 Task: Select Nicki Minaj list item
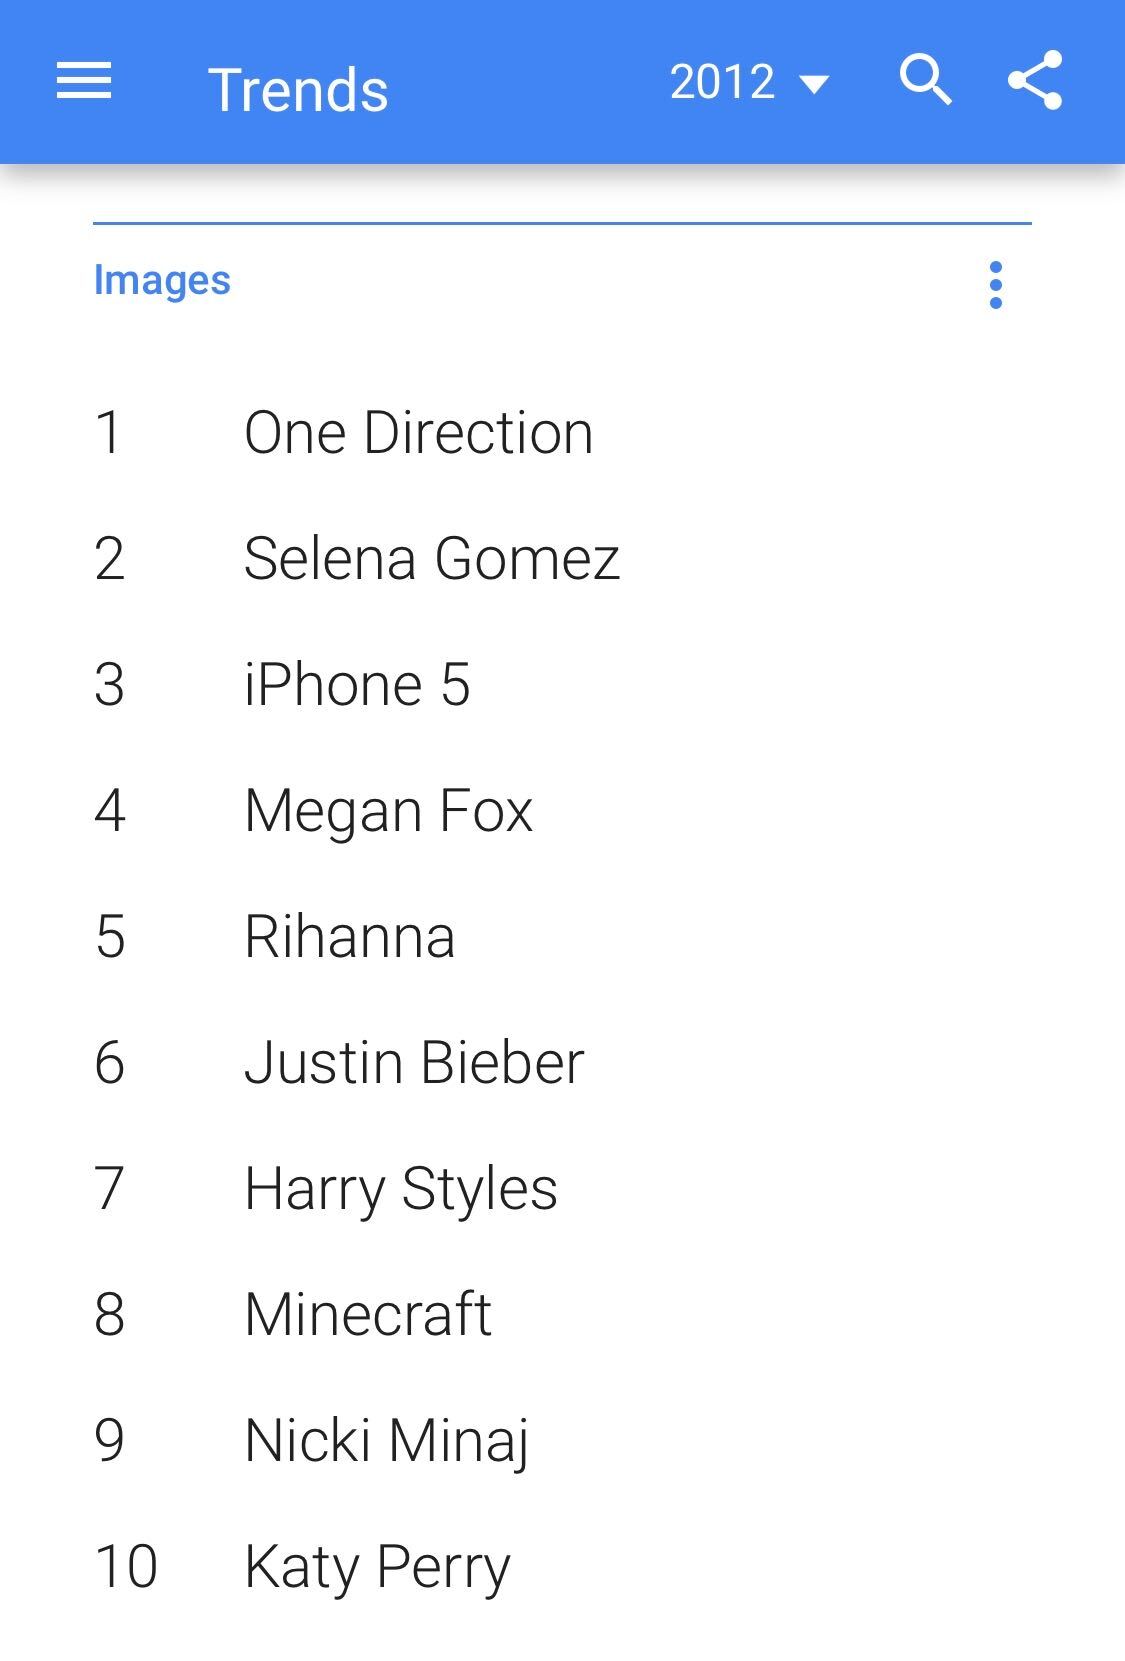click(386, 1441)
